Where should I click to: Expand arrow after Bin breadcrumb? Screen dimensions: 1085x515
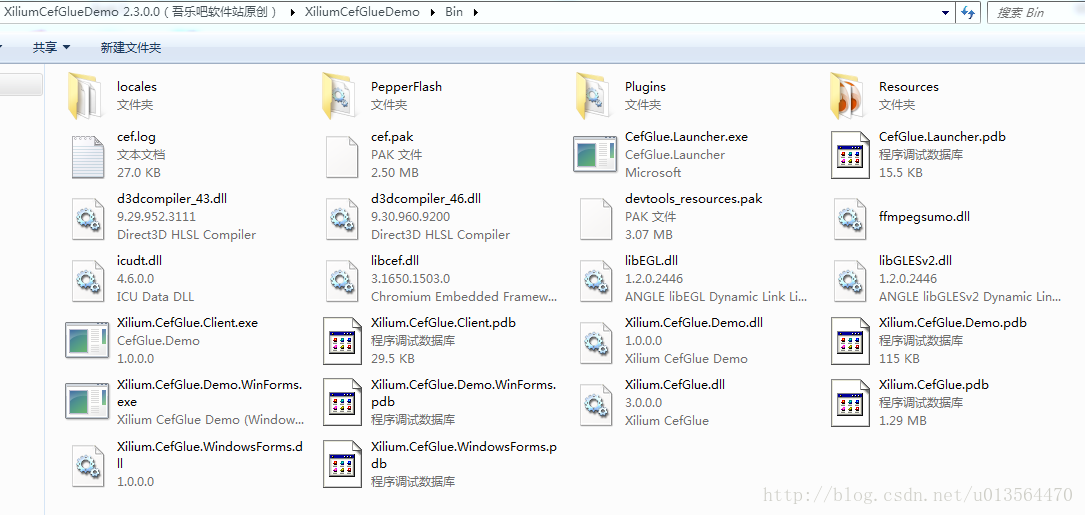475,12
